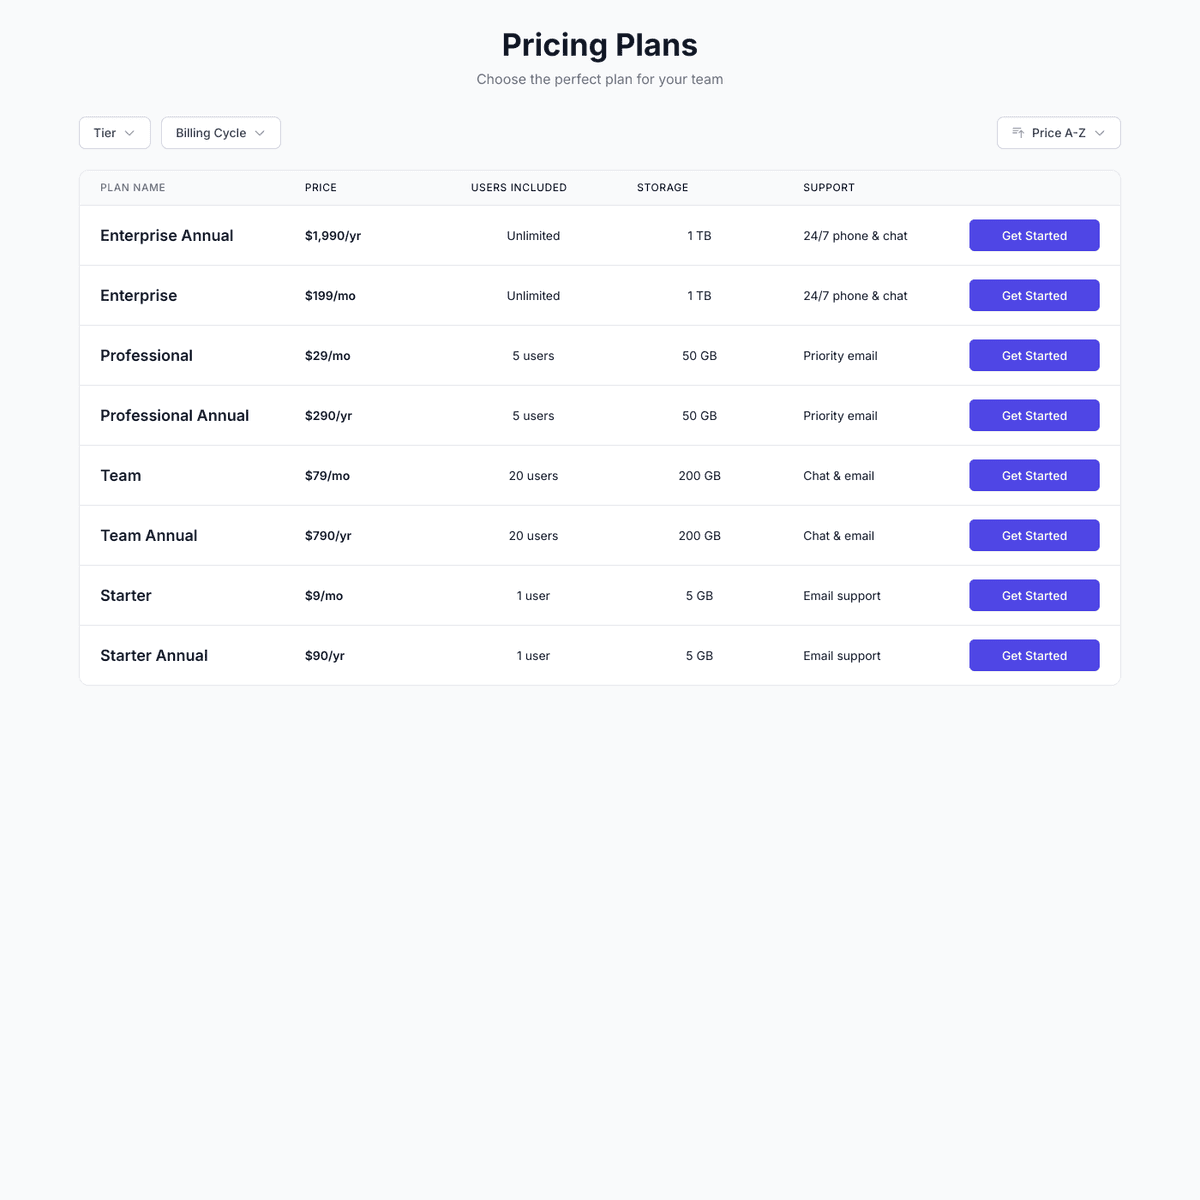Click Get Started for Team Annual
1200x1200 pixels.
[x=1034, y=535]
